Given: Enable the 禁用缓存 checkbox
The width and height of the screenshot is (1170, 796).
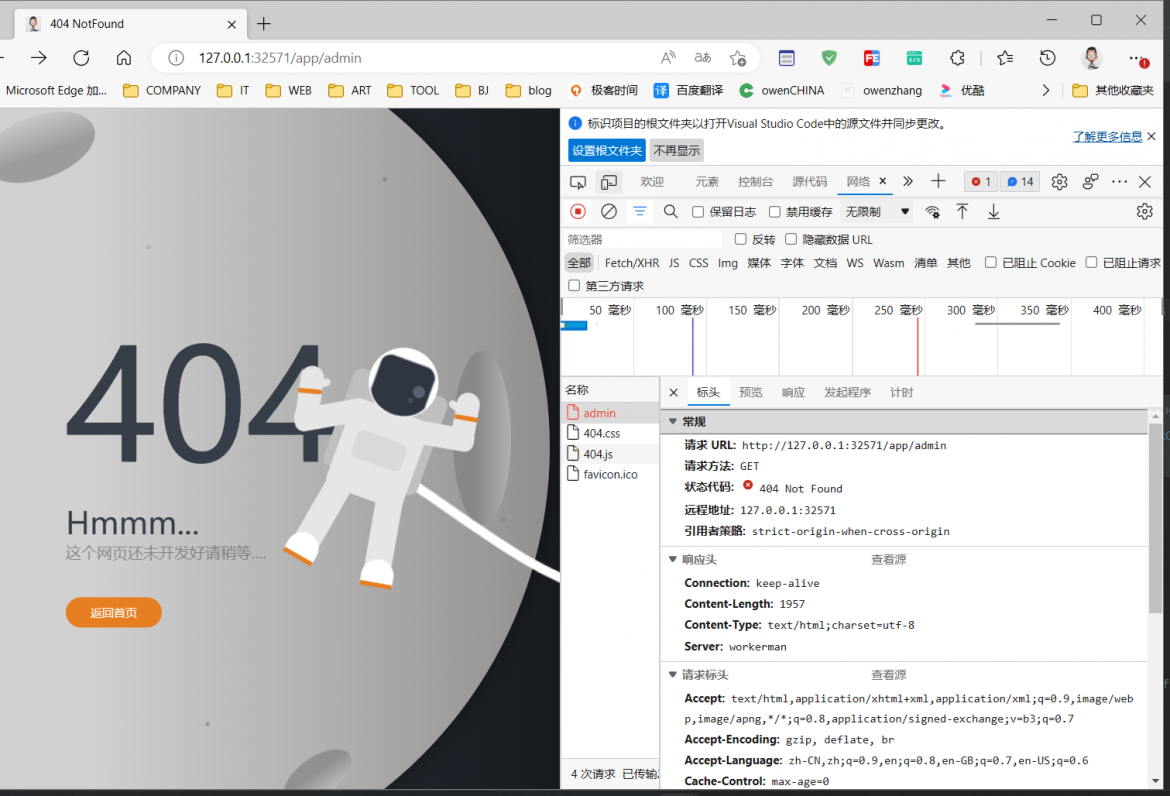Looking at the screenshot, I should [775, 212].
